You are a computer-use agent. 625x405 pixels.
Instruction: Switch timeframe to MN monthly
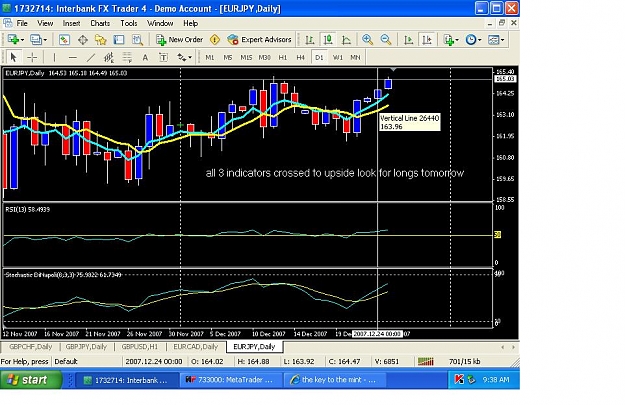[x=355, y=57]
